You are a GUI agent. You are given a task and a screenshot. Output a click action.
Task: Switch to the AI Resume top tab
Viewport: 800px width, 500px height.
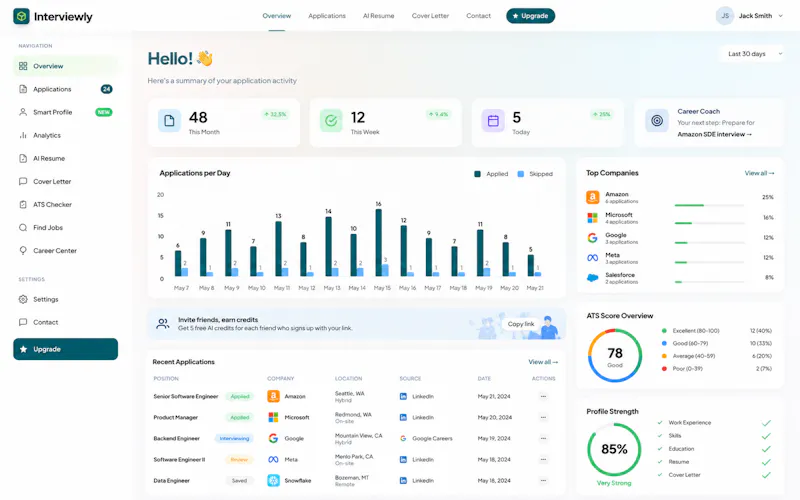click(x=379, y=16)
